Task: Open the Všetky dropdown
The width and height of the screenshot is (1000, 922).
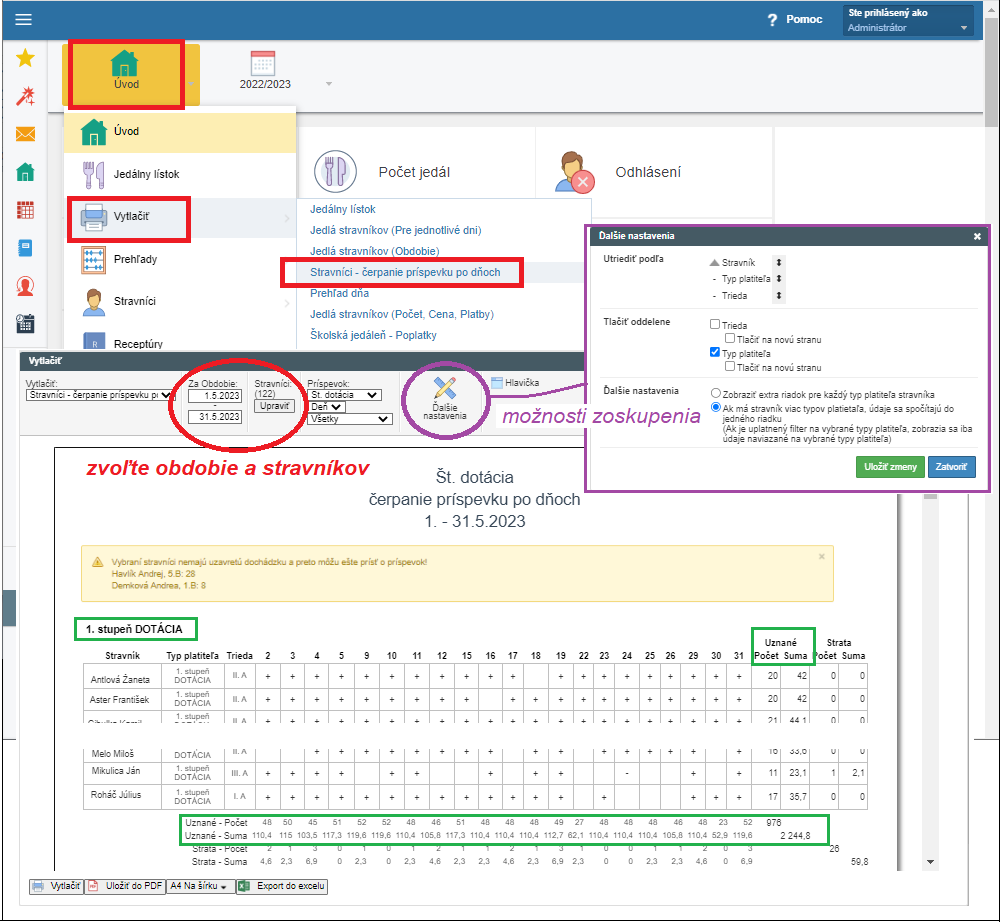Action: [349, 419]
